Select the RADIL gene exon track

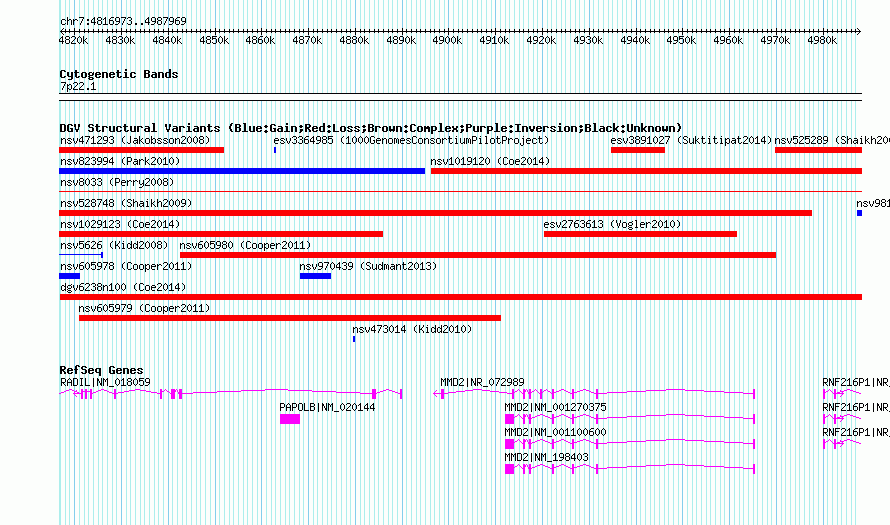230,393
